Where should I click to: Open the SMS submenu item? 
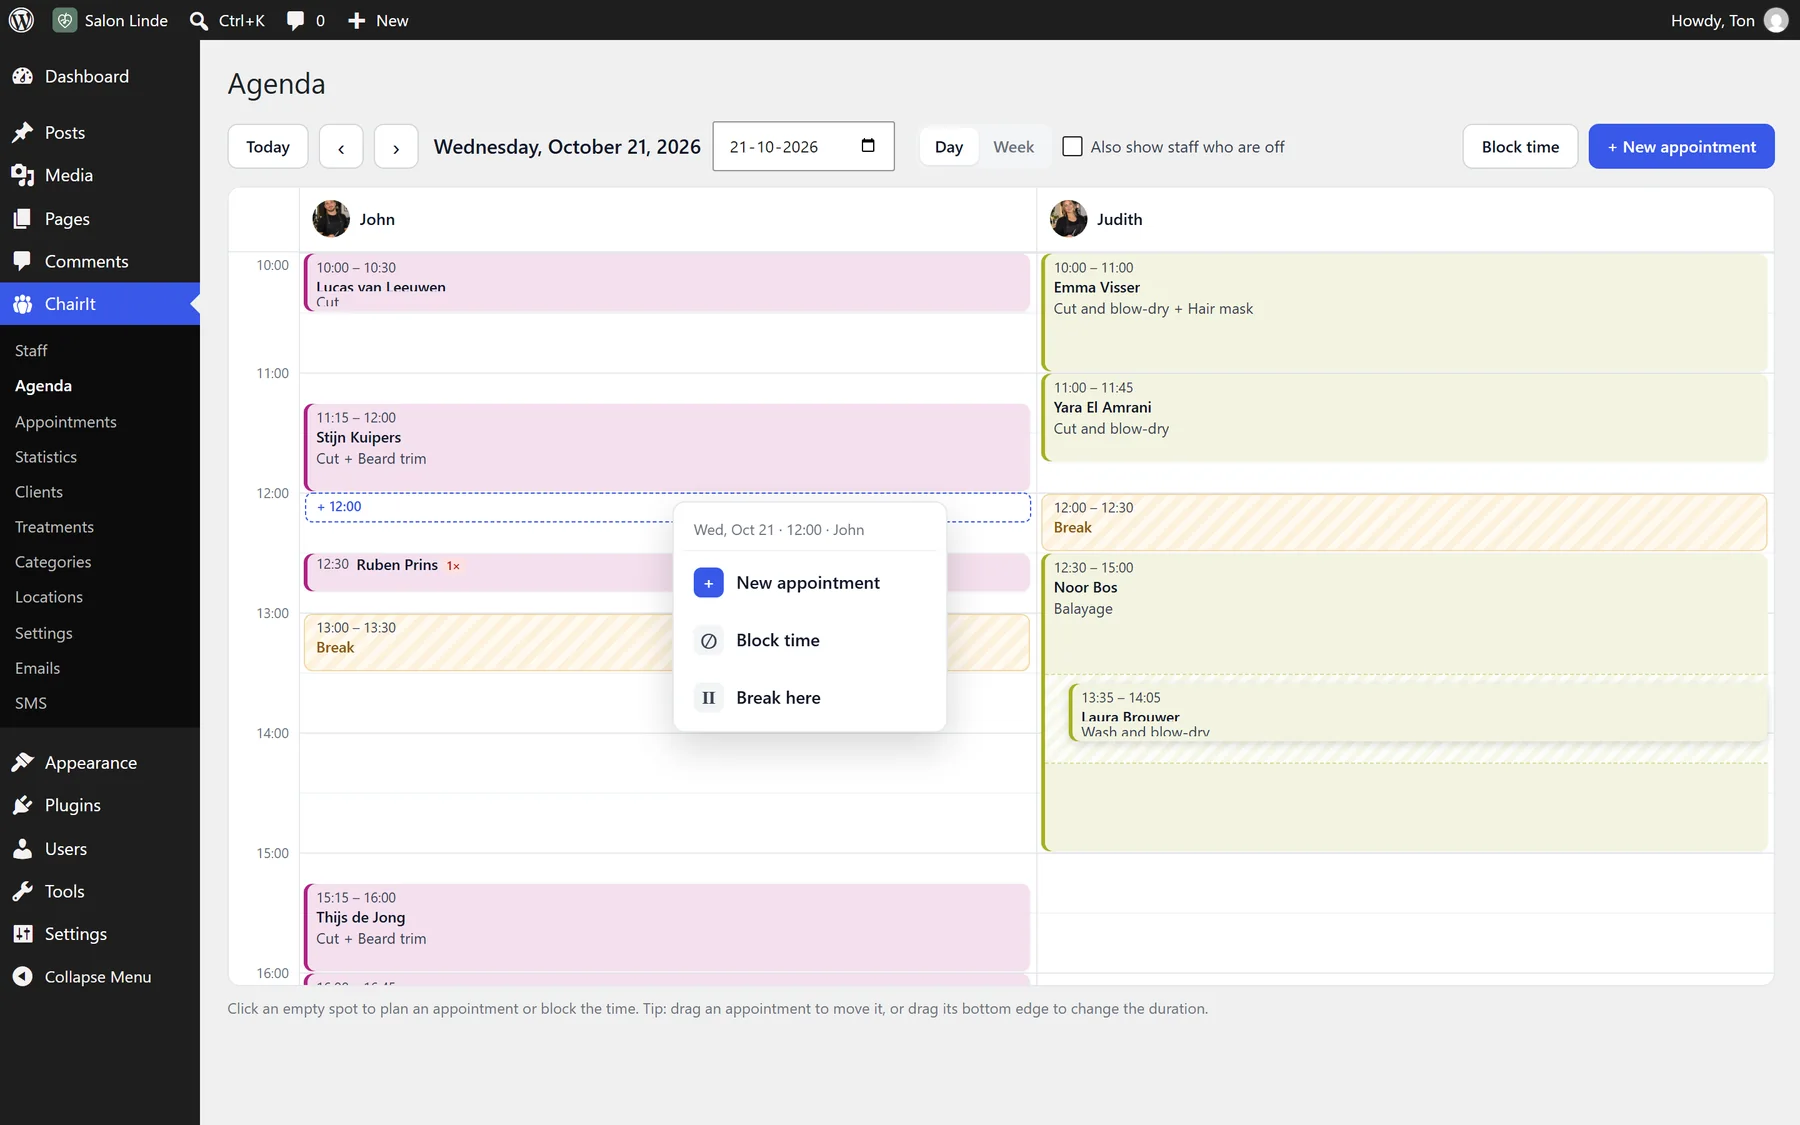coord(31,703)
